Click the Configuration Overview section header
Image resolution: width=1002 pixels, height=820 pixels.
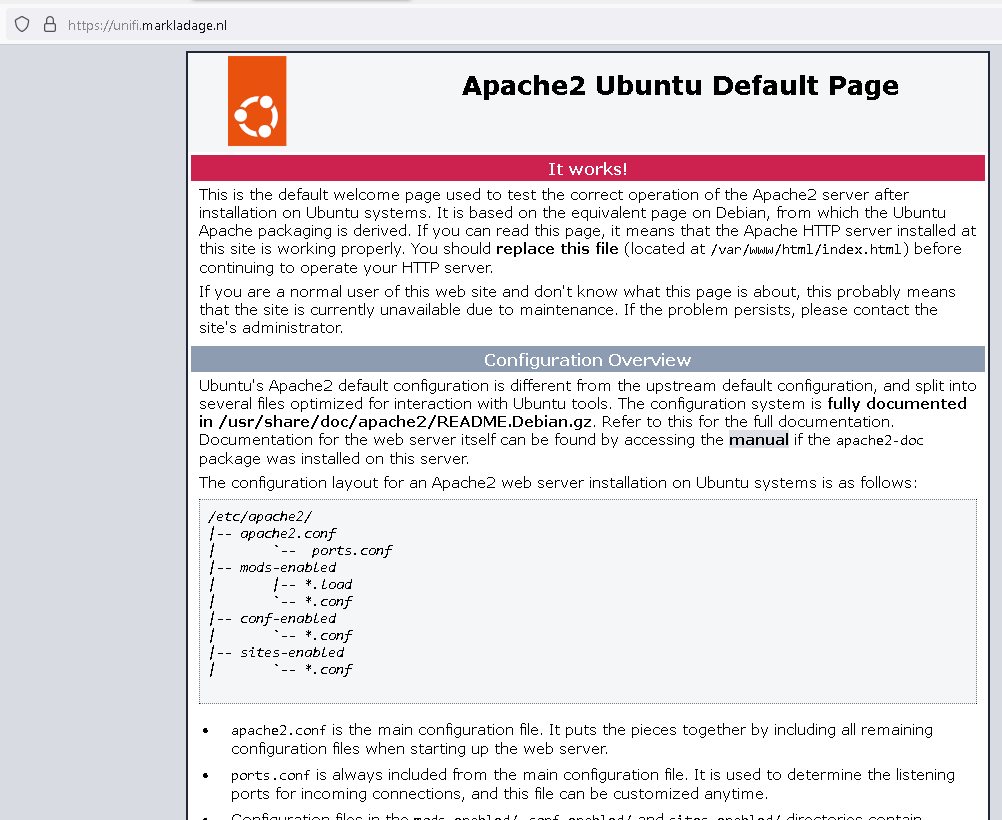587,360
